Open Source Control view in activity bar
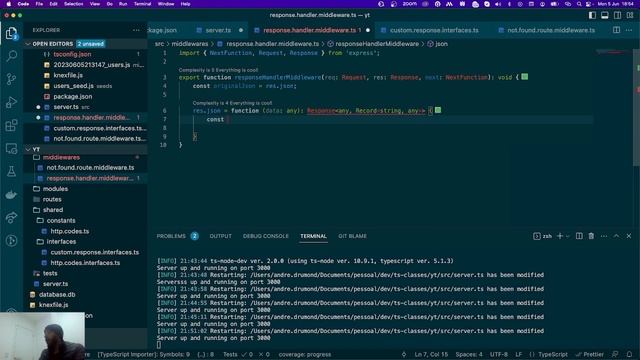640x360 pixels. [11, 79]
